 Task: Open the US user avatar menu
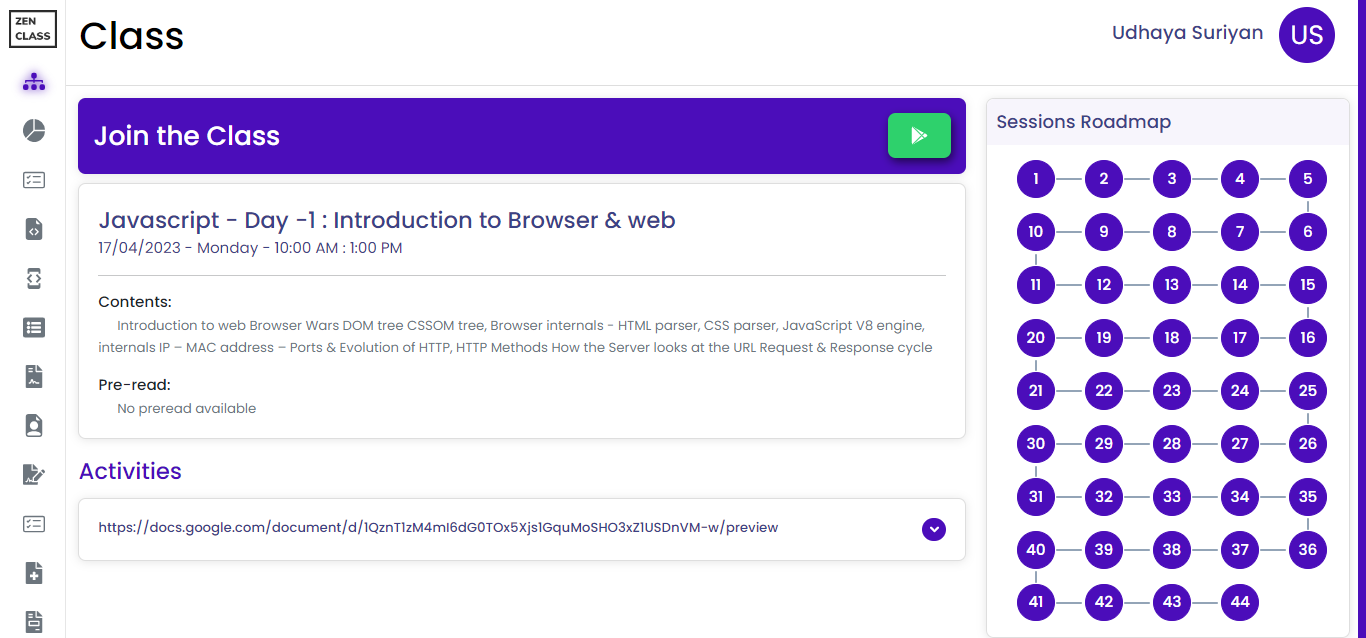coord(1307,35)
